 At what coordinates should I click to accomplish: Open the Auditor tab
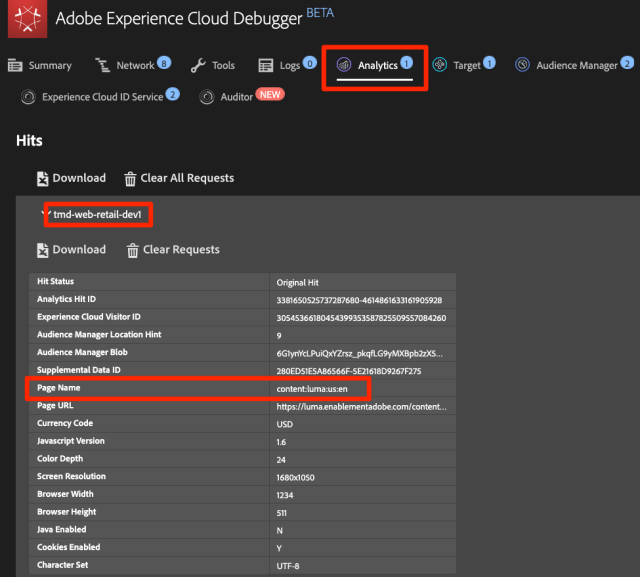242,96
